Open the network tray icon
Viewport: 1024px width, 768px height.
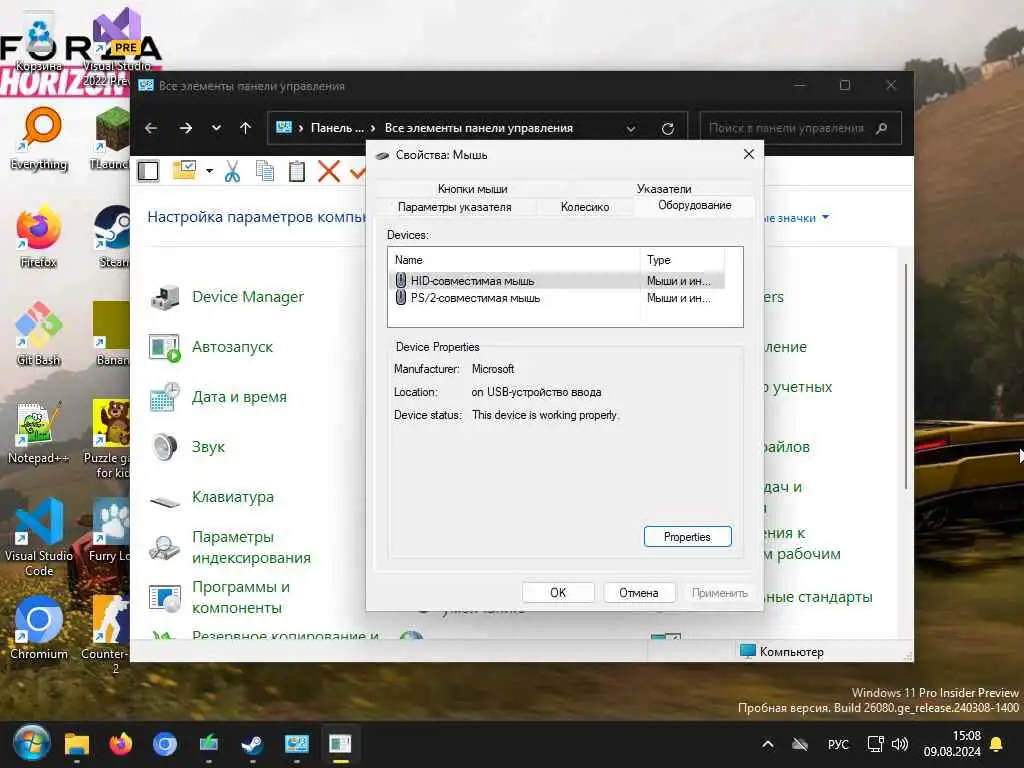[875, 744]
